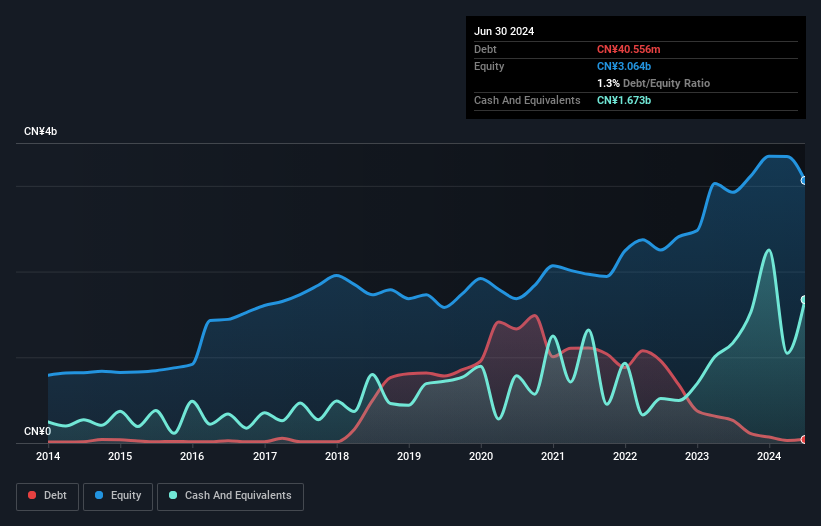Click the blue endpoint marker on the Equity line
Screen dimensions: 821x526
pyautogui.click(x=804, y=180)
